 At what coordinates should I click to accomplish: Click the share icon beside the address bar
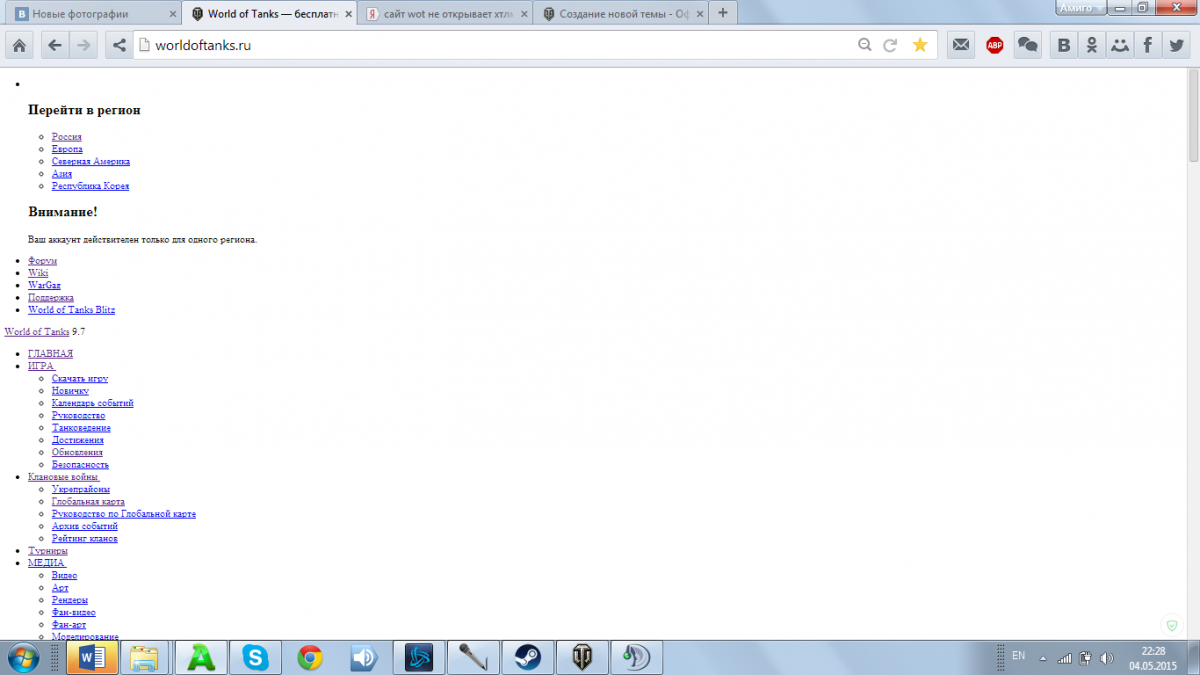tap(119, 45)
